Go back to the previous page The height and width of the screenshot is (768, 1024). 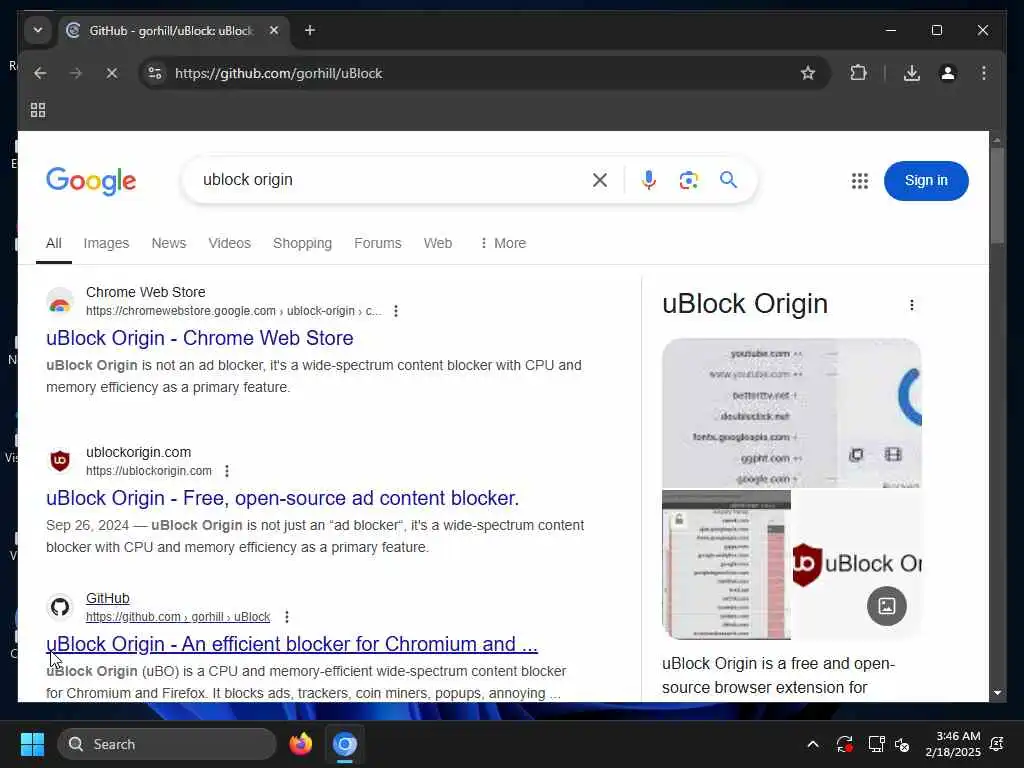(x=40, y=73)
